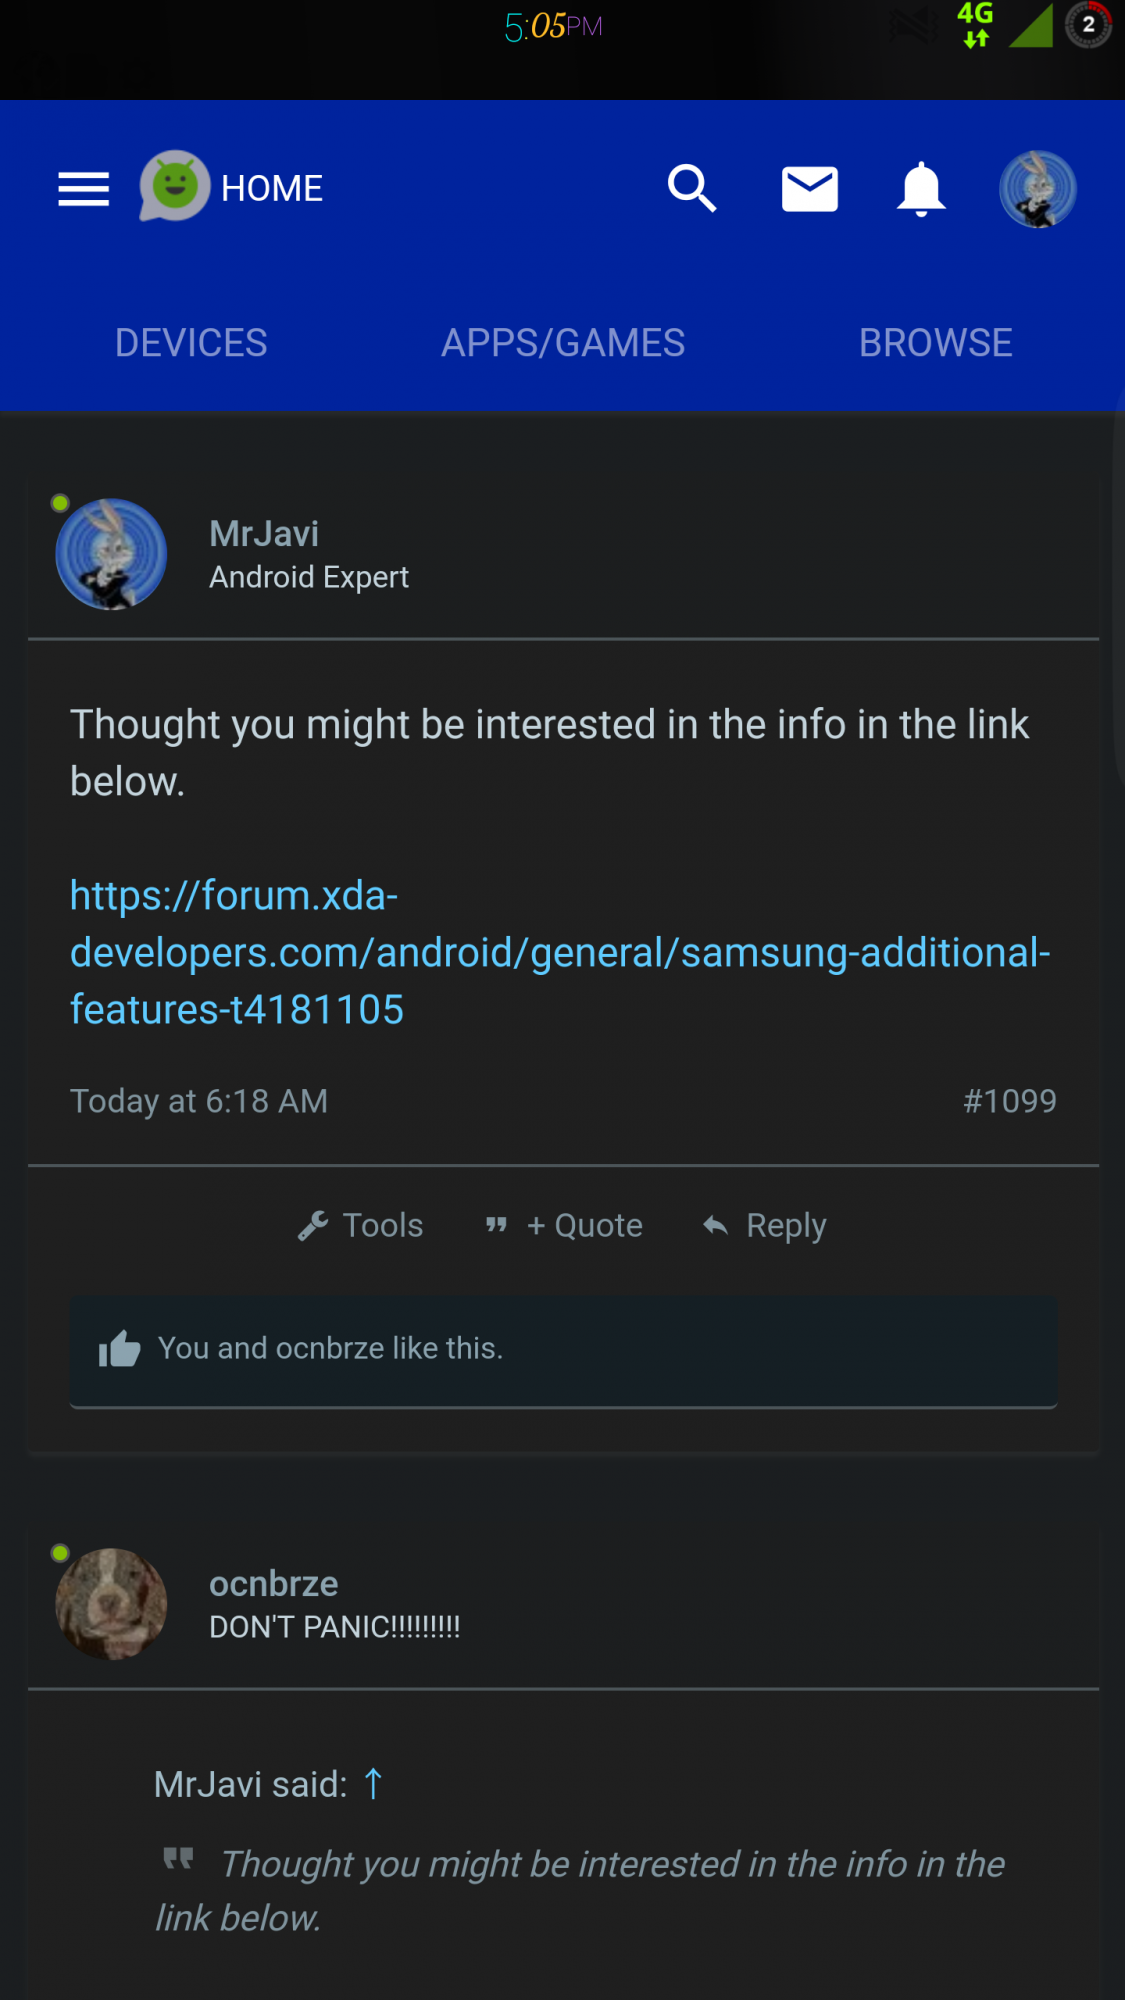Tap the green Android forum logo

pyautogui.click(x=174, y=187)
